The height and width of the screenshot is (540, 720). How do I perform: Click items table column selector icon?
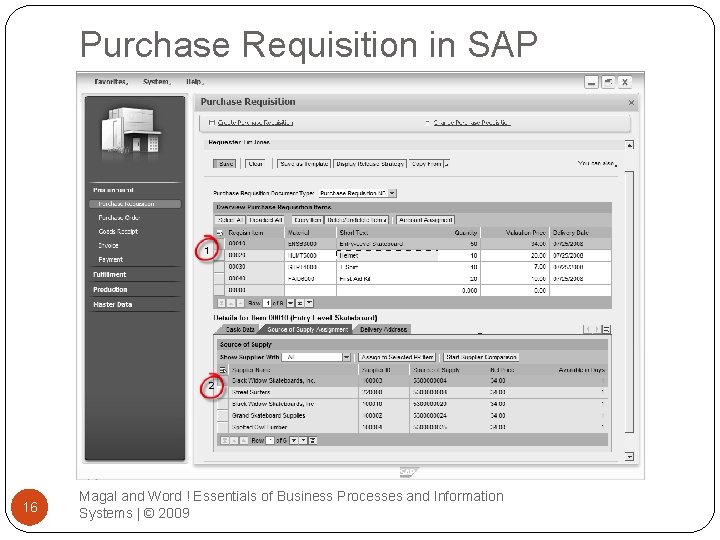[x=219, y=233]
